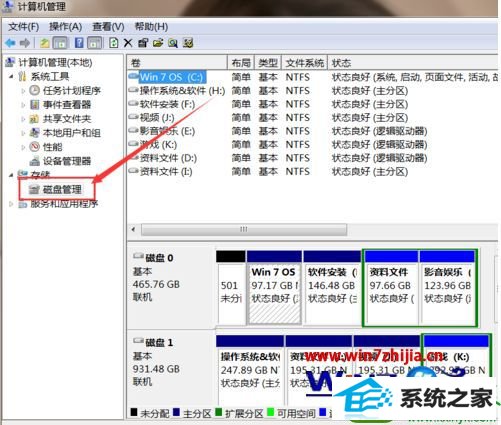Click the Find magnifier toolbar icon
This screenshot has width=501, height=425.
click(x=173, y=43)
